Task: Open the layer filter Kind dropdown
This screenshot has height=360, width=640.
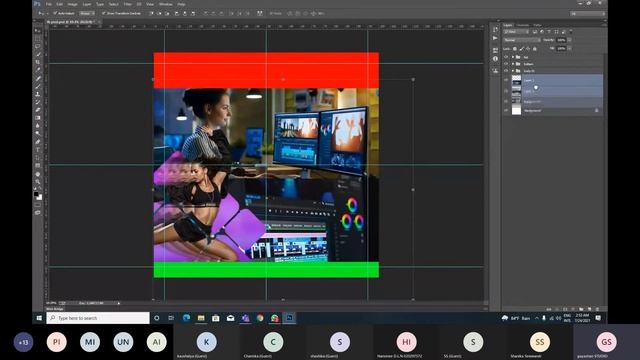Action: (516, 32)
